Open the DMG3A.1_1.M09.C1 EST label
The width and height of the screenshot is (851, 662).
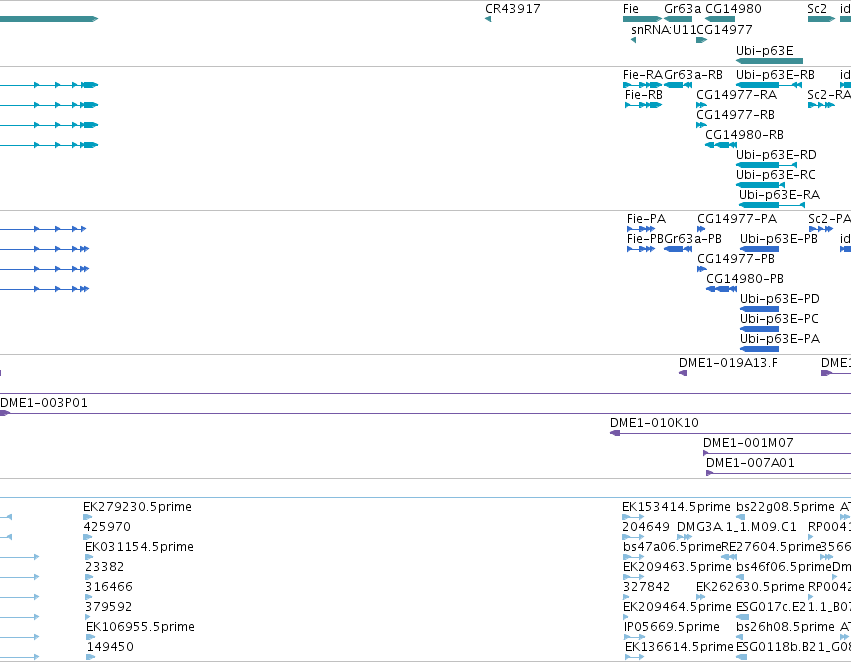pos(736,527)
